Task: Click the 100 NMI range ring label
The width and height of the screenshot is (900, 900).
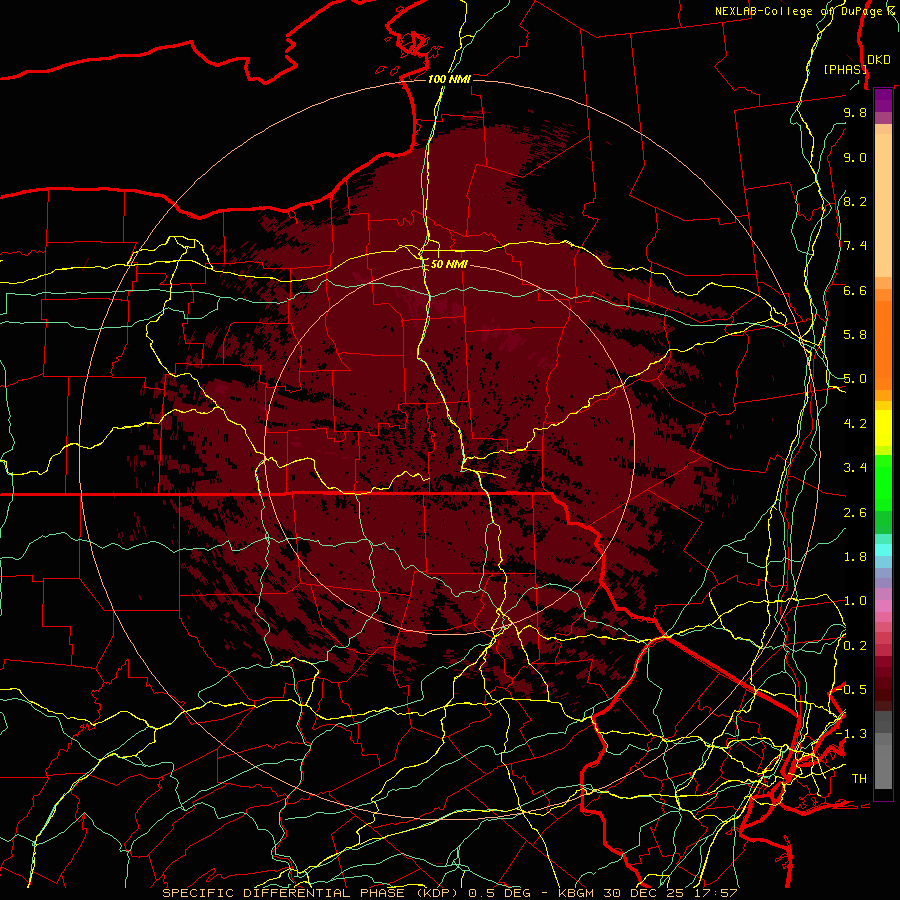Action: point(449,79)
